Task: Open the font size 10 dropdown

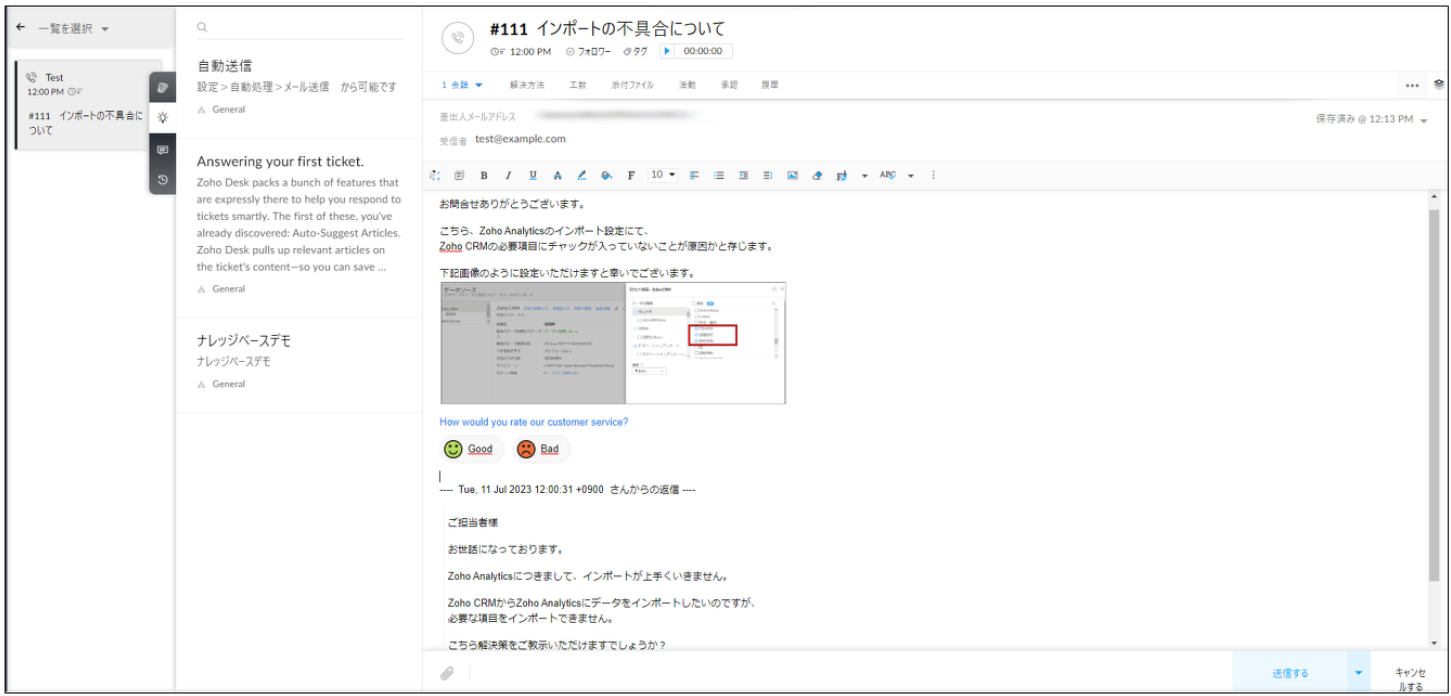Action: pyautogui.click(x=663, y=175)
